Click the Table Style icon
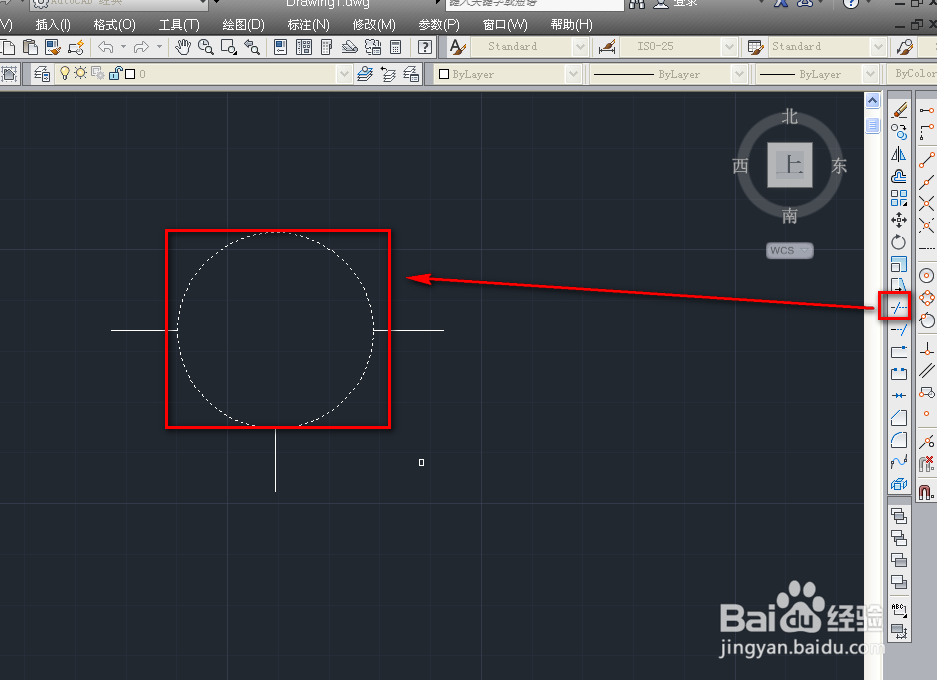Screen dimensions: 937x680 (756, 47)
